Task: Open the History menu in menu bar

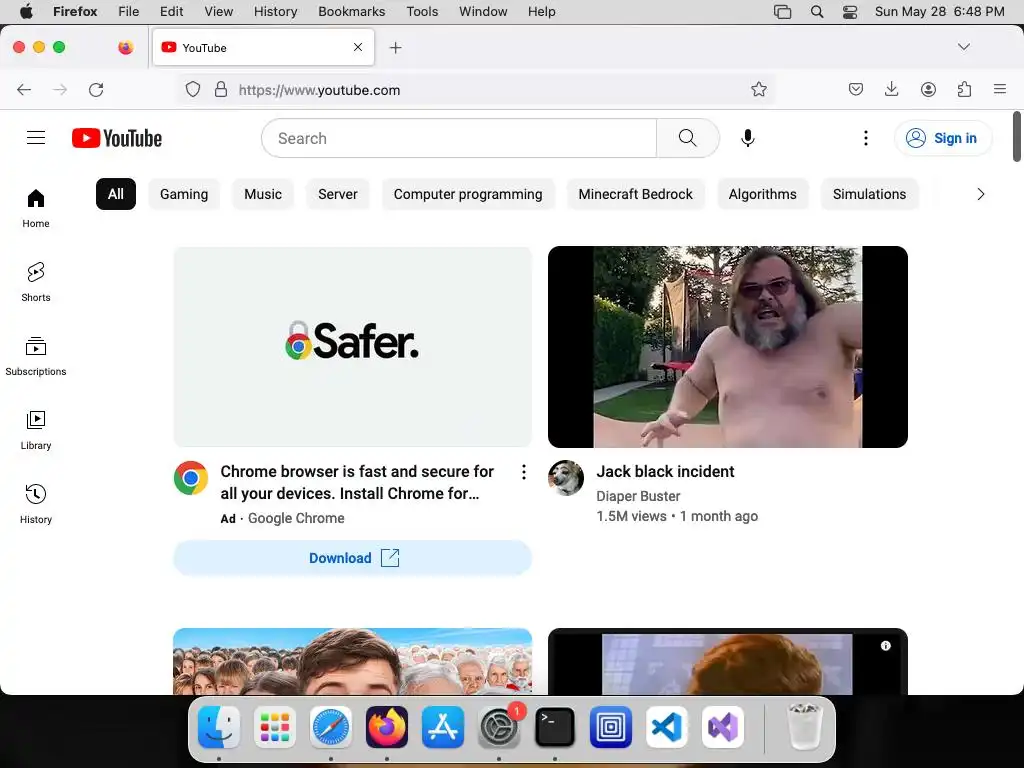Action: tap(276, 11)
